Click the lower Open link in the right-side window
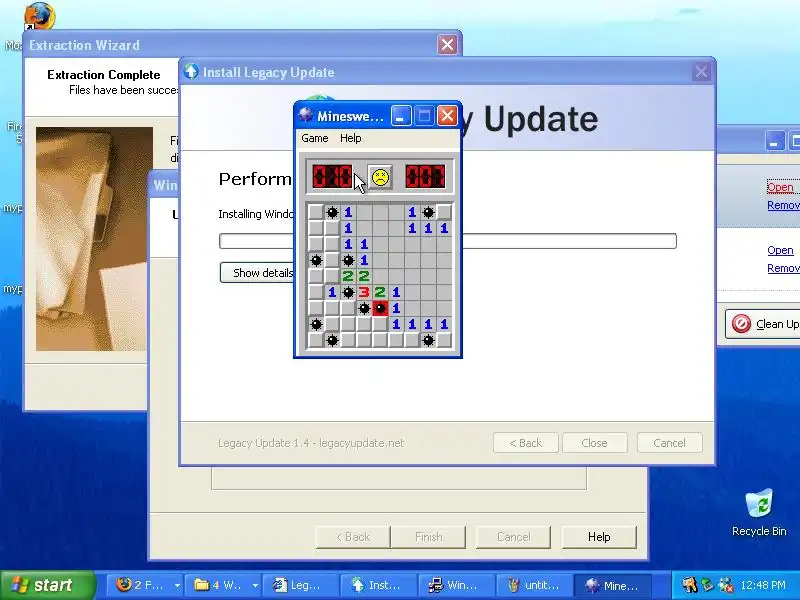The image size is (800, 600). (x=780, y=250)
